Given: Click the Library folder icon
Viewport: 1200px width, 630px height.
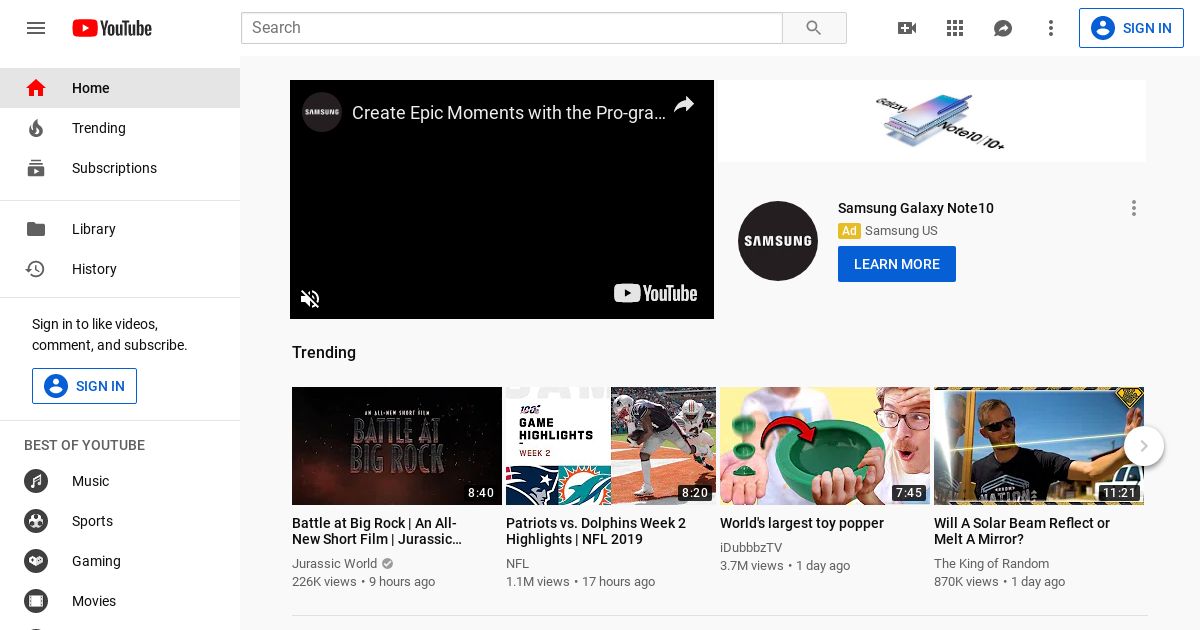Looking at the screenshot, I should pyautogui.click(x=36, y=229).
